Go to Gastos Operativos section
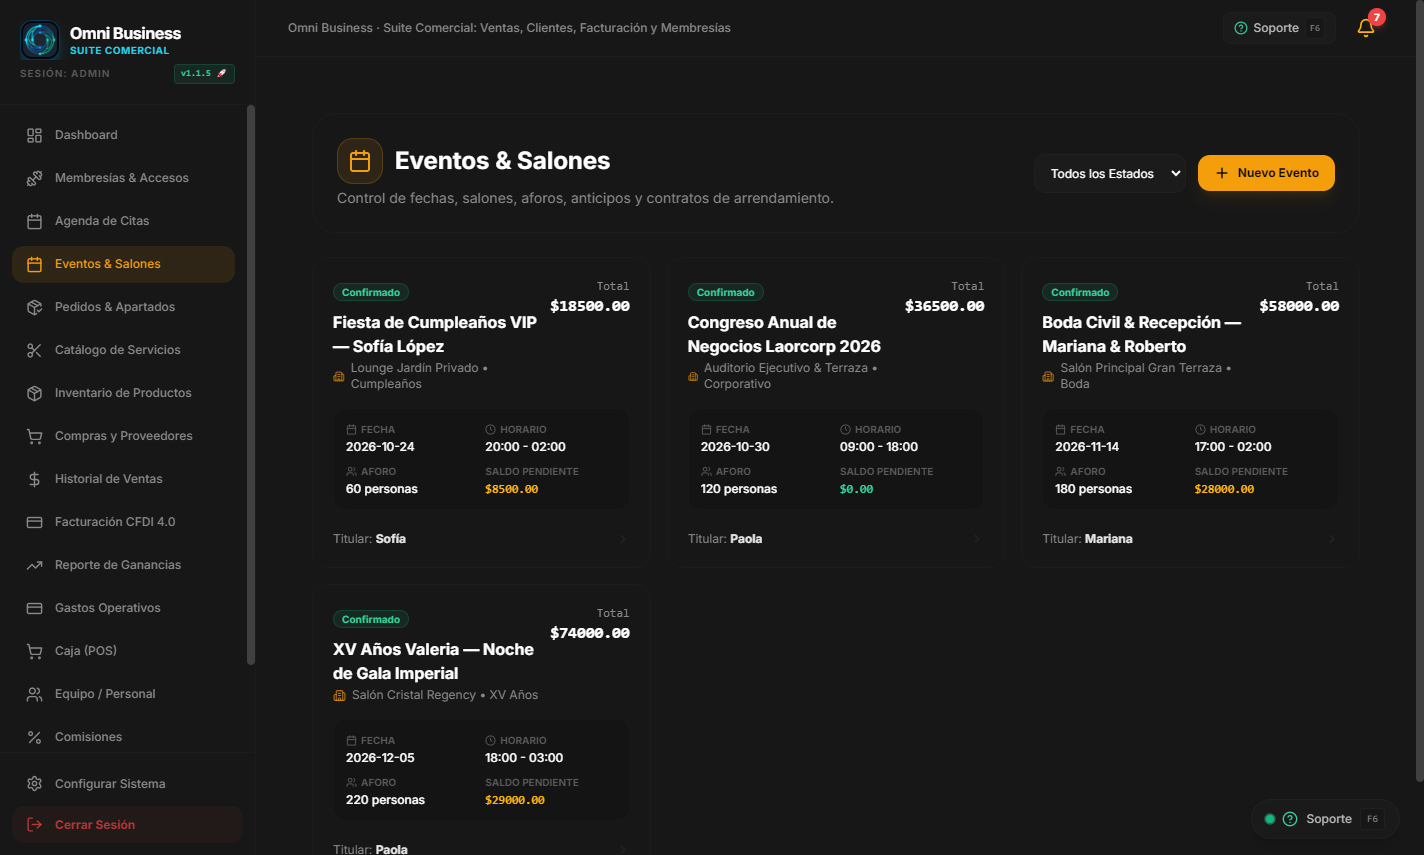Image resolution: width=1424 pixels, height=855 pixels. coord(123,608)
